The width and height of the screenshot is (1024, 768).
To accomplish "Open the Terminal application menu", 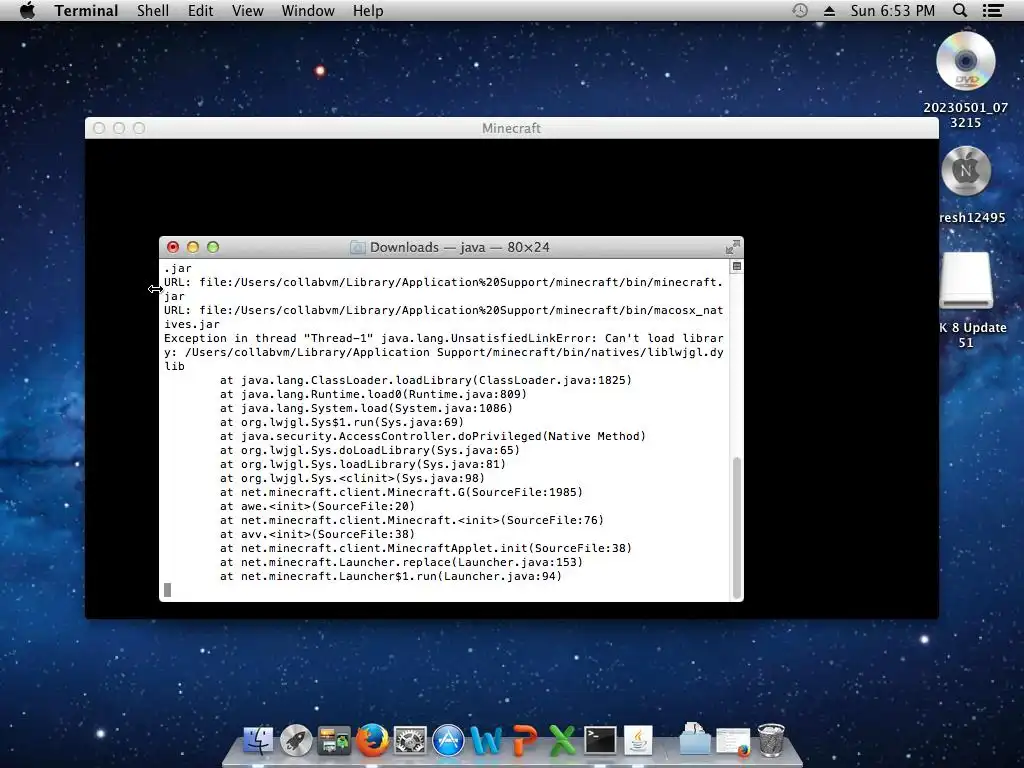I will (x=86, y=10).
